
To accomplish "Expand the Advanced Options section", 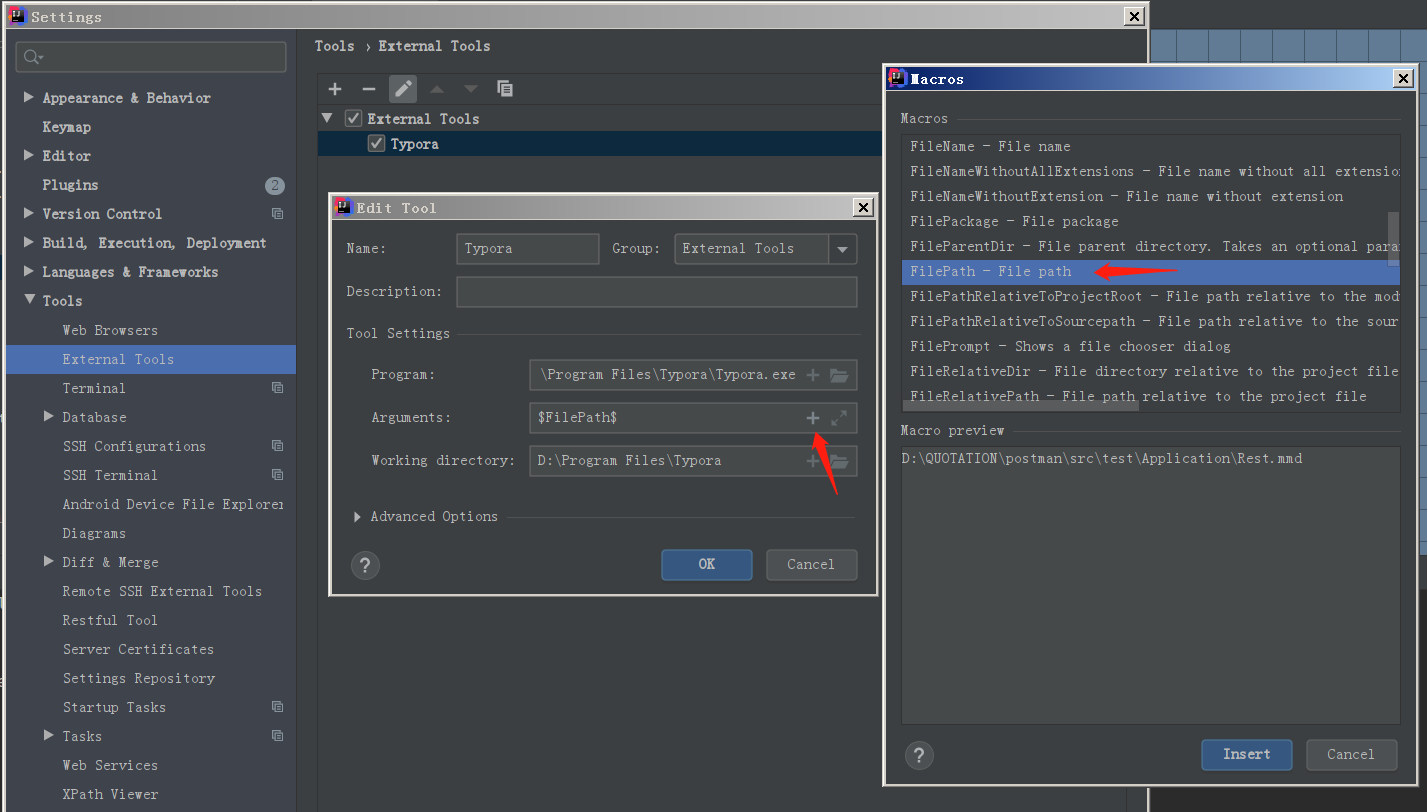I will pyautogui.click(x=357, y=516).
